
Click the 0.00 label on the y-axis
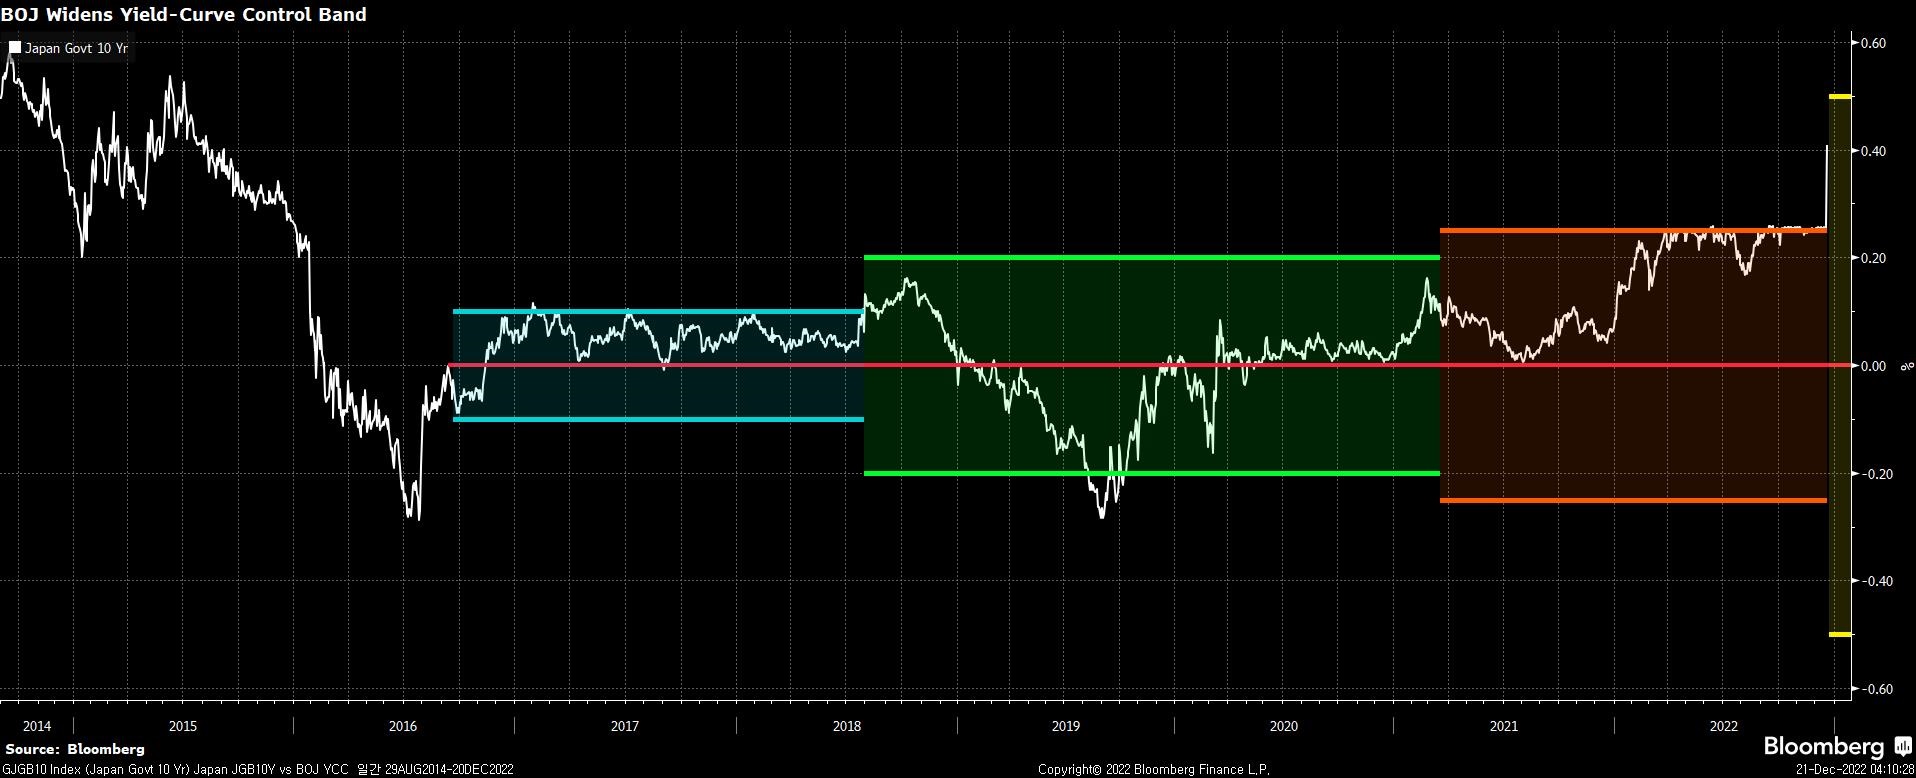[x=1873, y=366]
